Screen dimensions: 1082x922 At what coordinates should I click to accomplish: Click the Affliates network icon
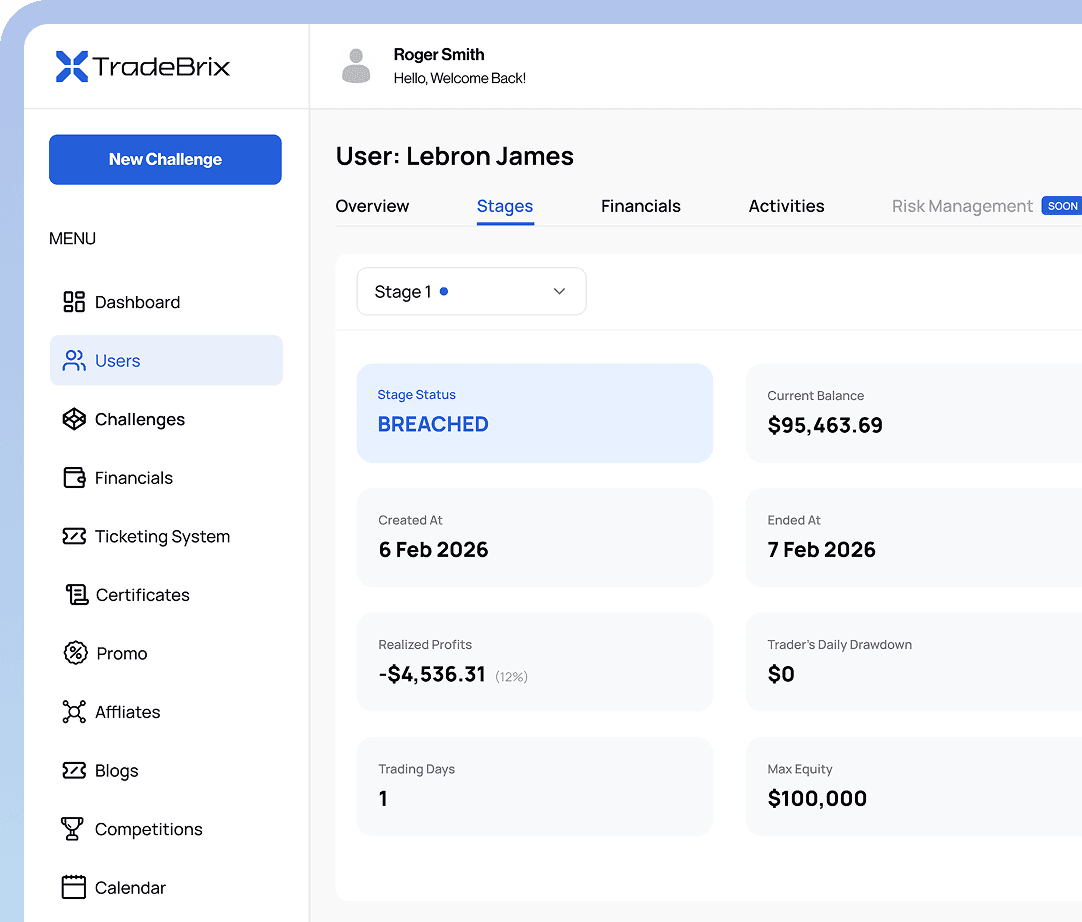[x=74, y=712]
